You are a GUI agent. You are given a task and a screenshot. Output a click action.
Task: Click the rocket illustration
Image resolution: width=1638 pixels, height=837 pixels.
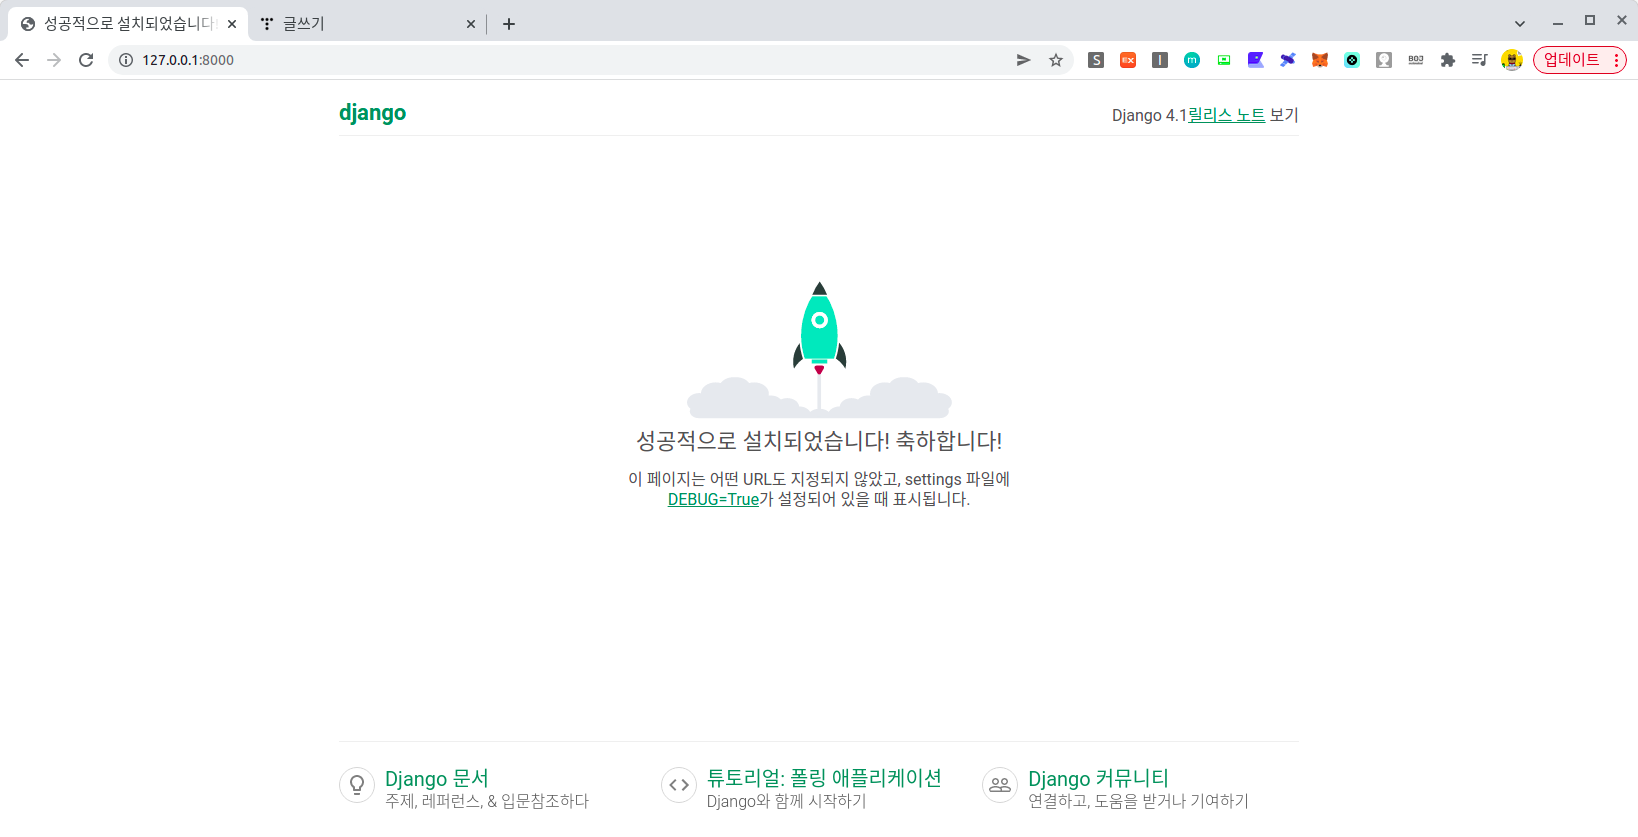(819, 350)
